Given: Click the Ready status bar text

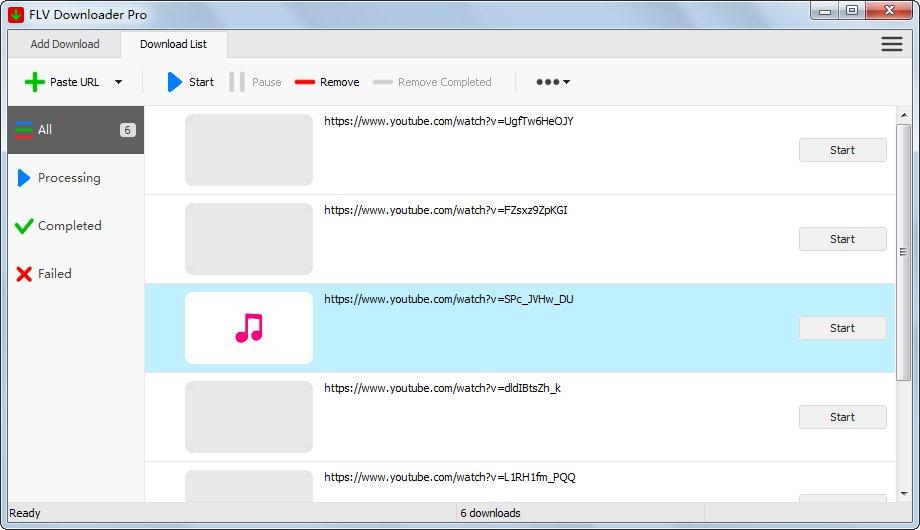Looking at the screenshot, I should 25,513.
